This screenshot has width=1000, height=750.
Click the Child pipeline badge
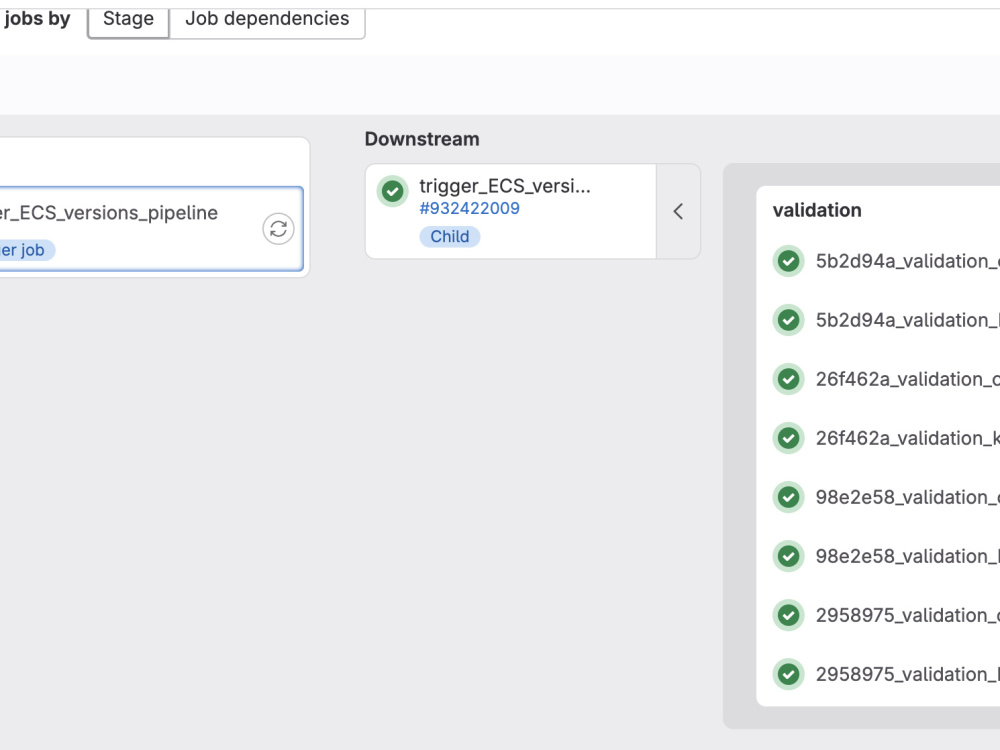pyautogui.click(x=450, y=236)
